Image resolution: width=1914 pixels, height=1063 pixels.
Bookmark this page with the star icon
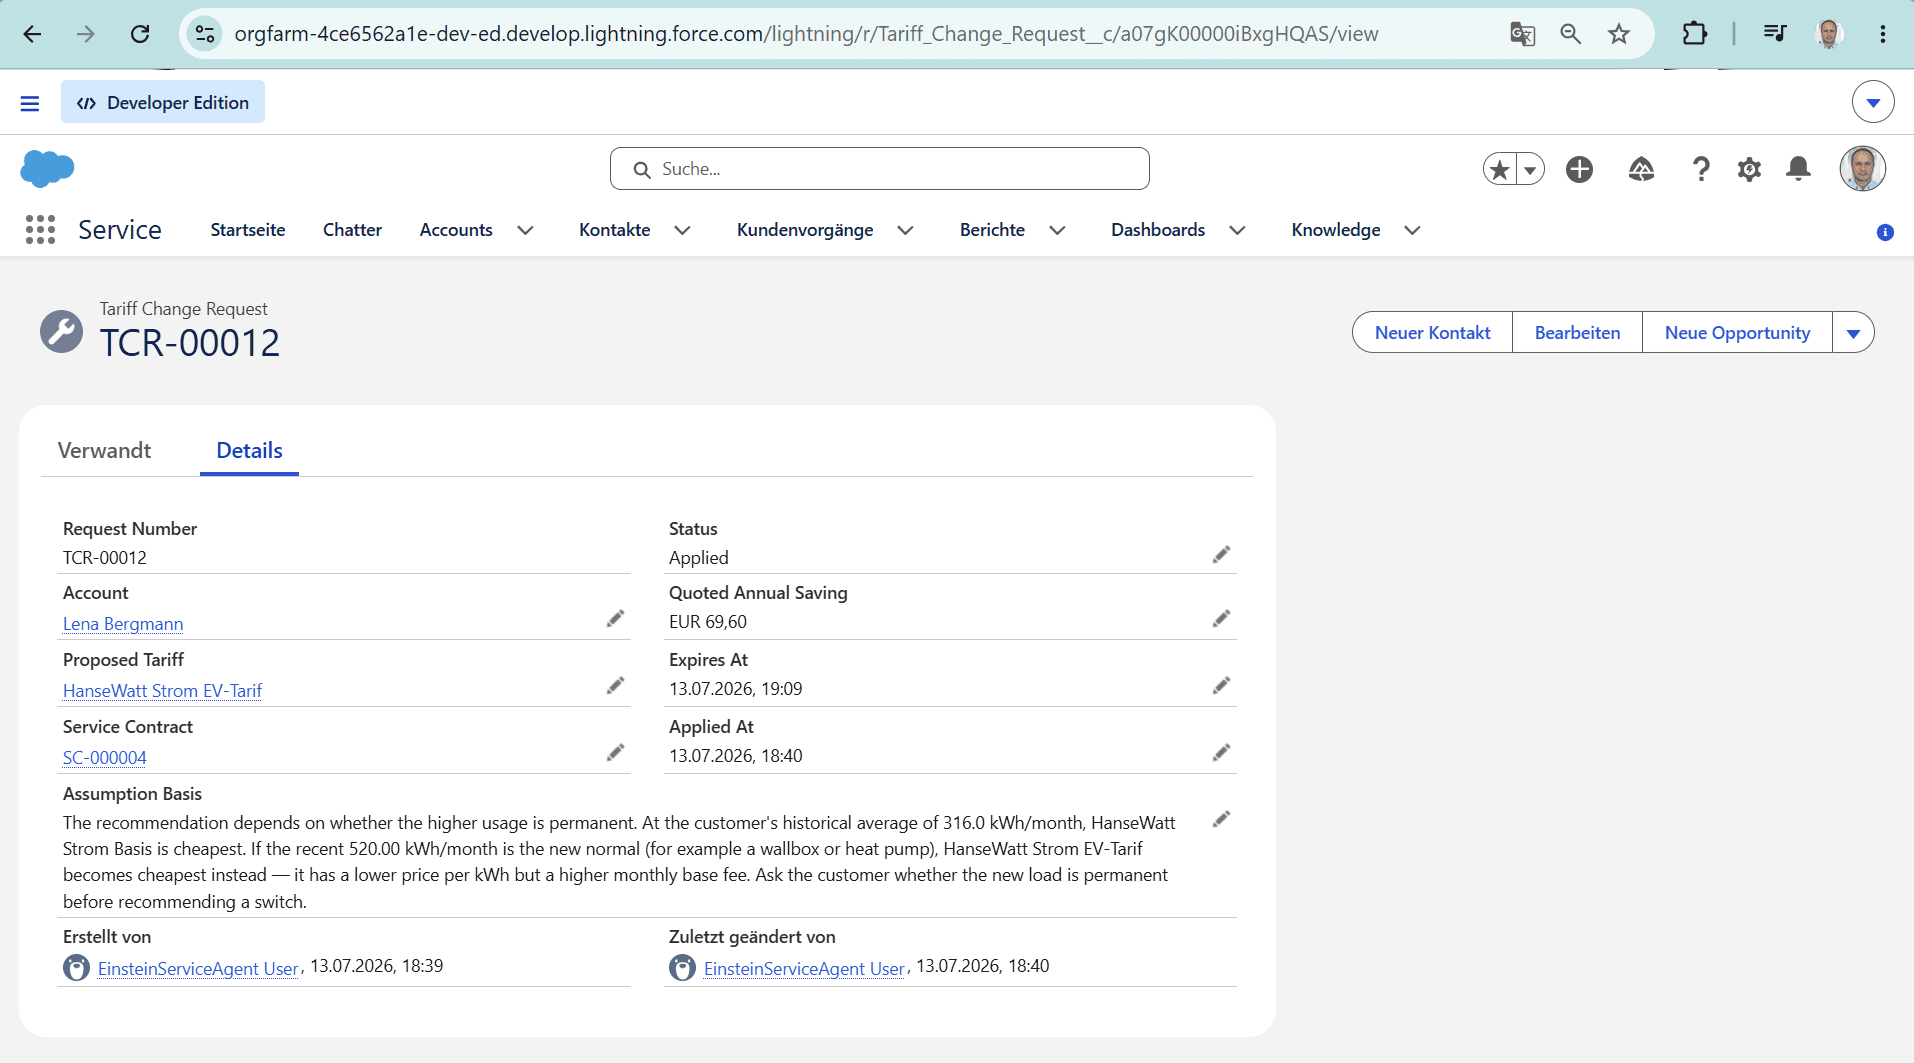1619,34
